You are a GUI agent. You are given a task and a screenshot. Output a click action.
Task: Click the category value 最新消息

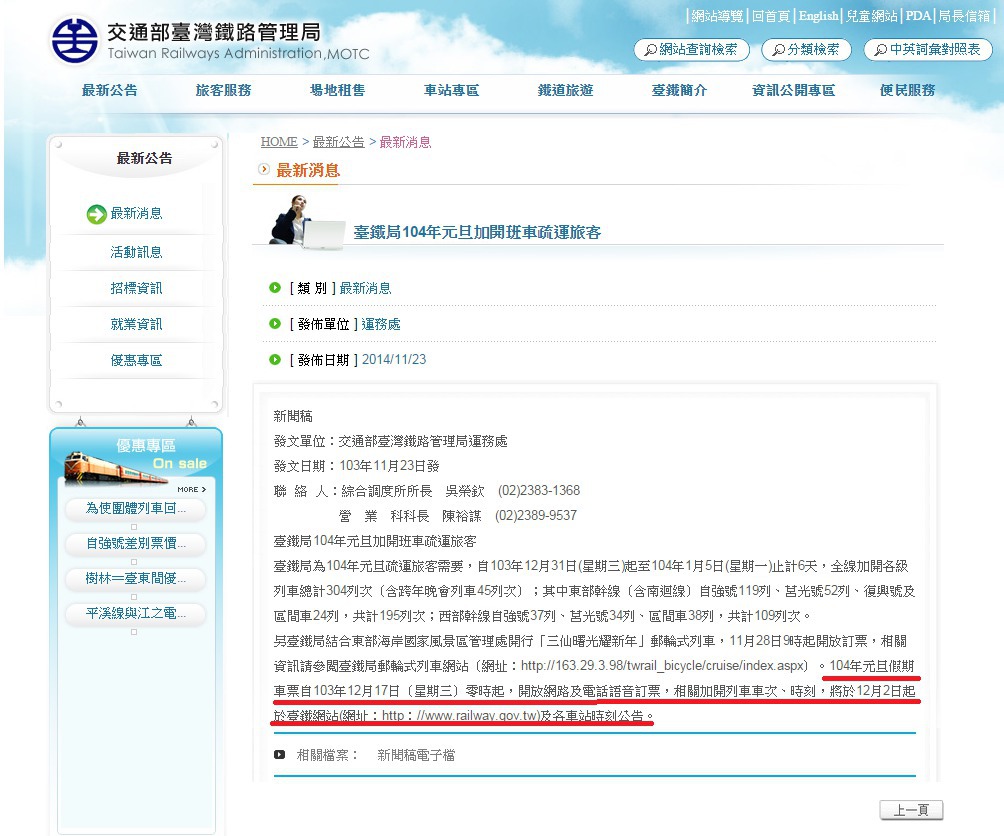[365, 288]
